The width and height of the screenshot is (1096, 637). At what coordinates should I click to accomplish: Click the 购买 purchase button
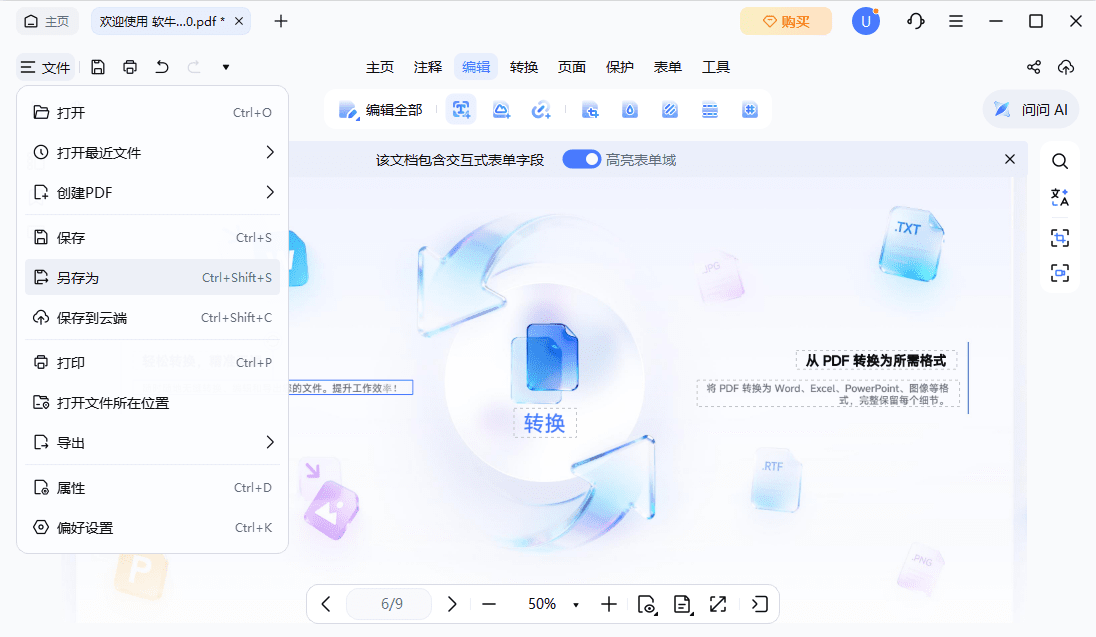pos(786,22)
